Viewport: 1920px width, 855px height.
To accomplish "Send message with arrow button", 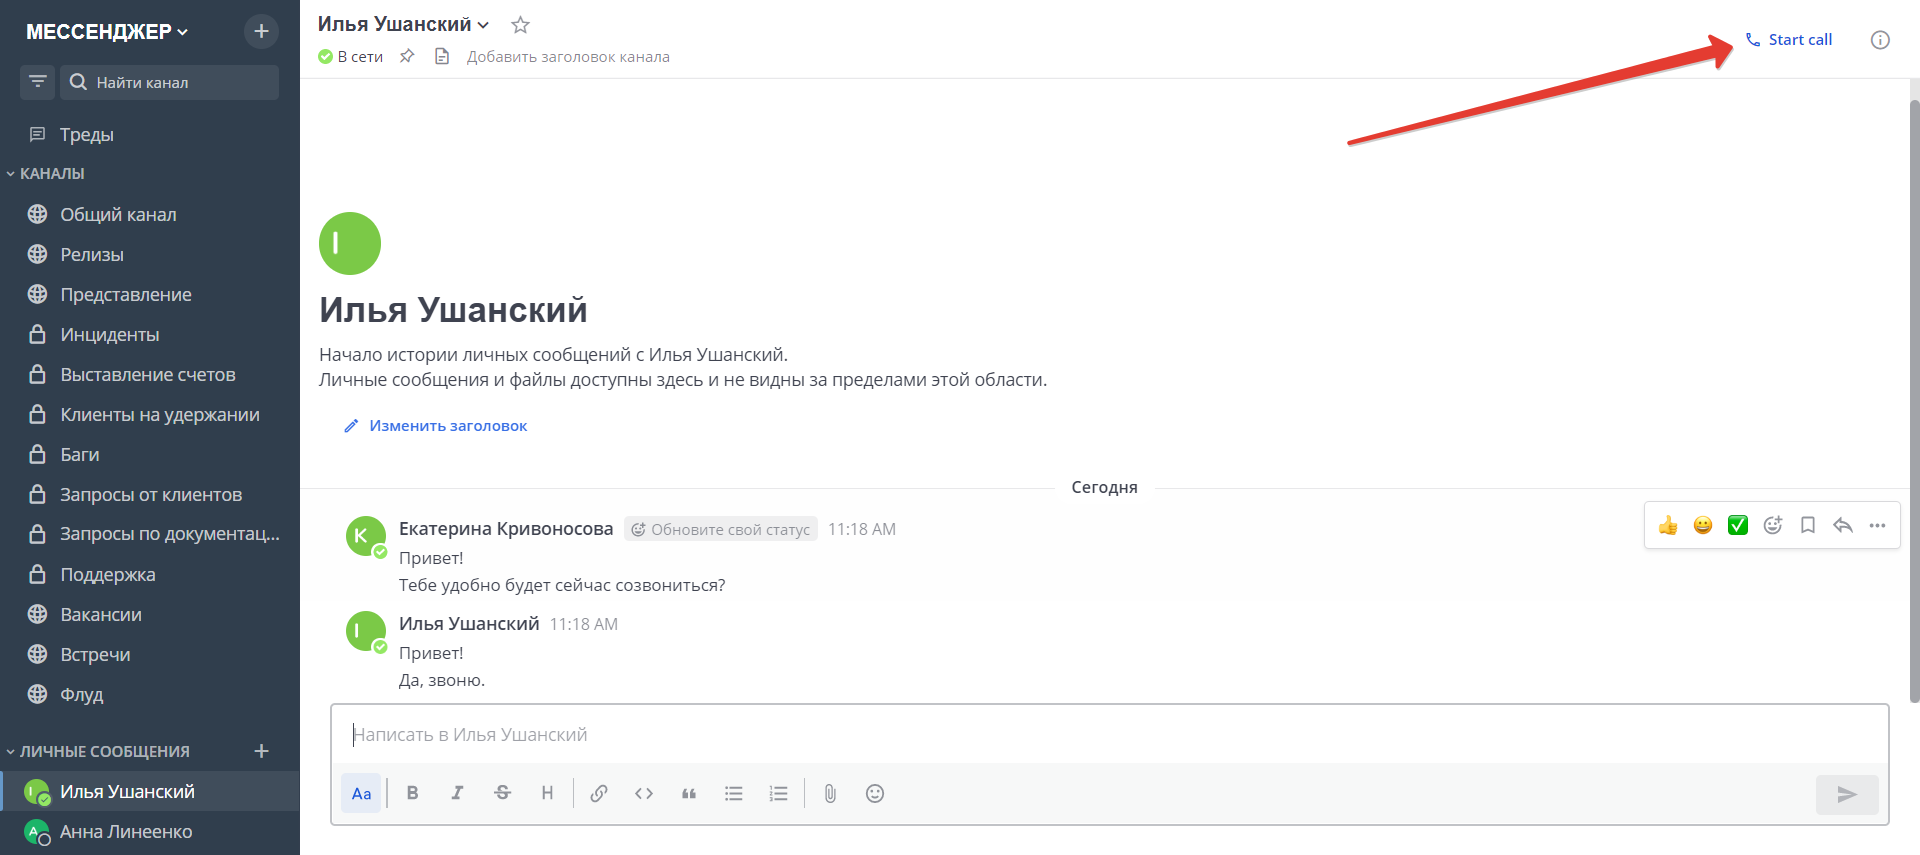I will tap(1847, 794).
